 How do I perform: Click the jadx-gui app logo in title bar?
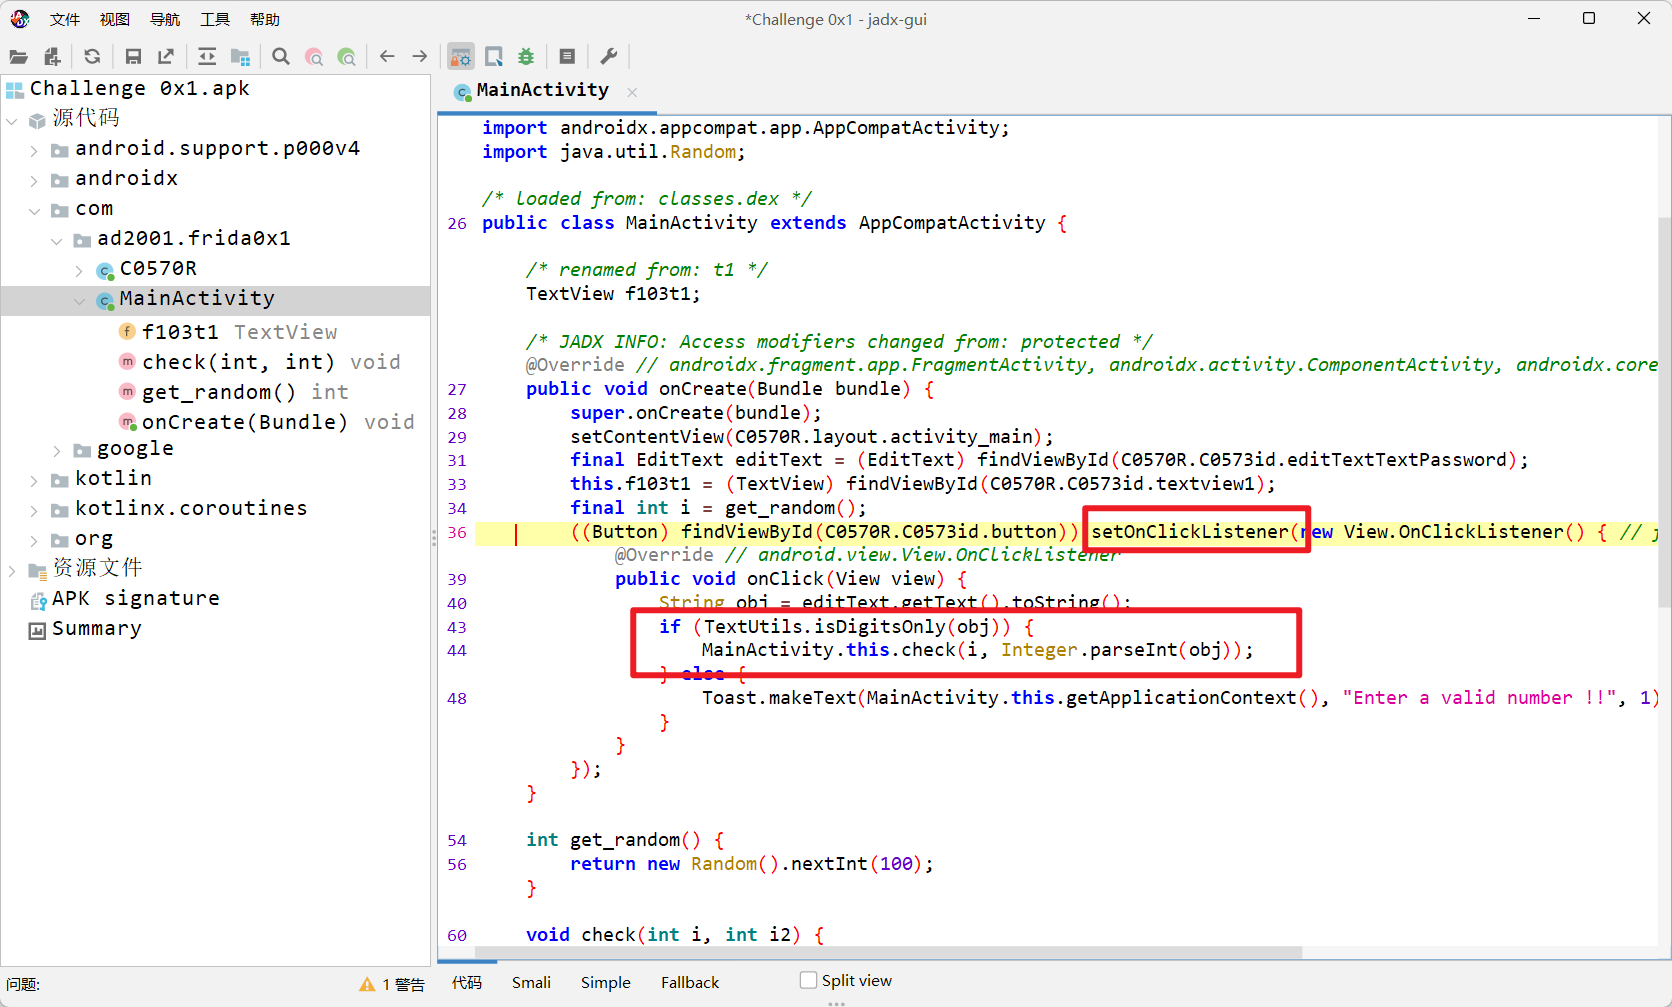click(19, 19)
